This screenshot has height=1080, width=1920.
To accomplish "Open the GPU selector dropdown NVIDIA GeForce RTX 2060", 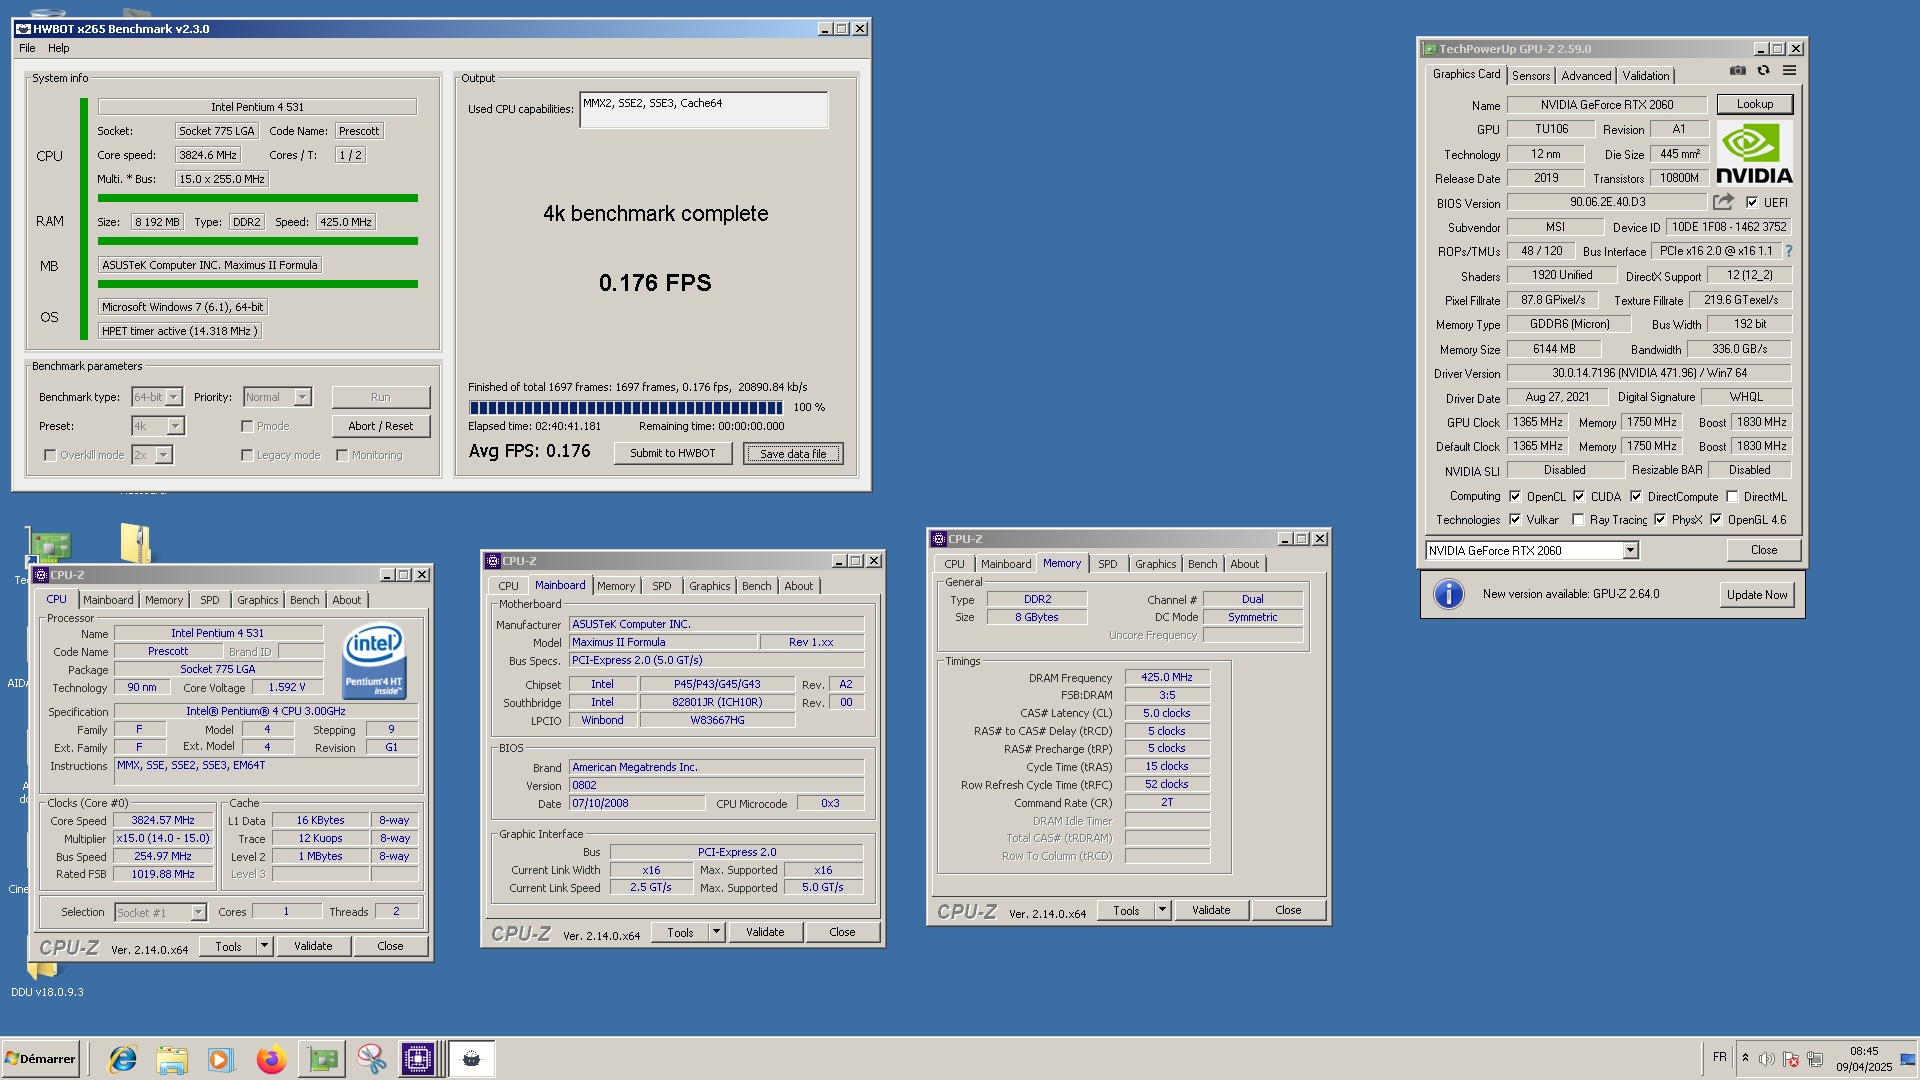I will pyautogui.click(x=1532, y=551).
